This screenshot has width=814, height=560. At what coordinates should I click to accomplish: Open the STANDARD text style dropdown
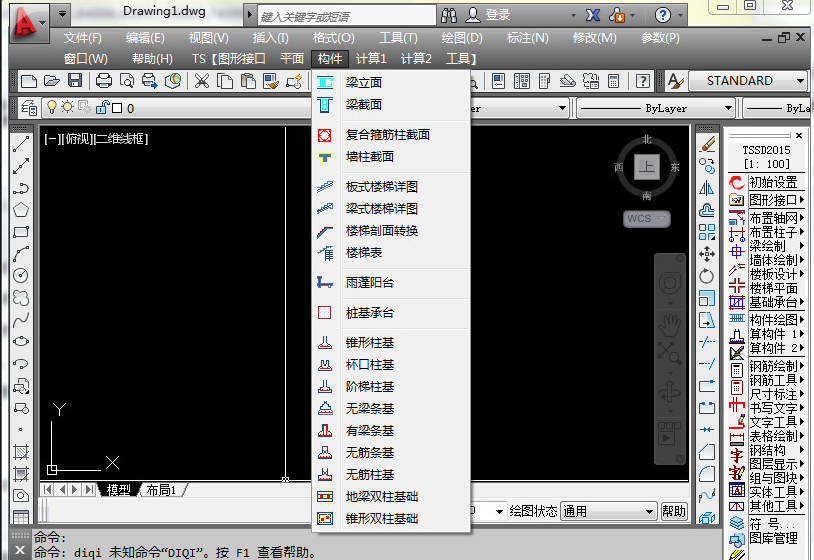coord(801,81)
